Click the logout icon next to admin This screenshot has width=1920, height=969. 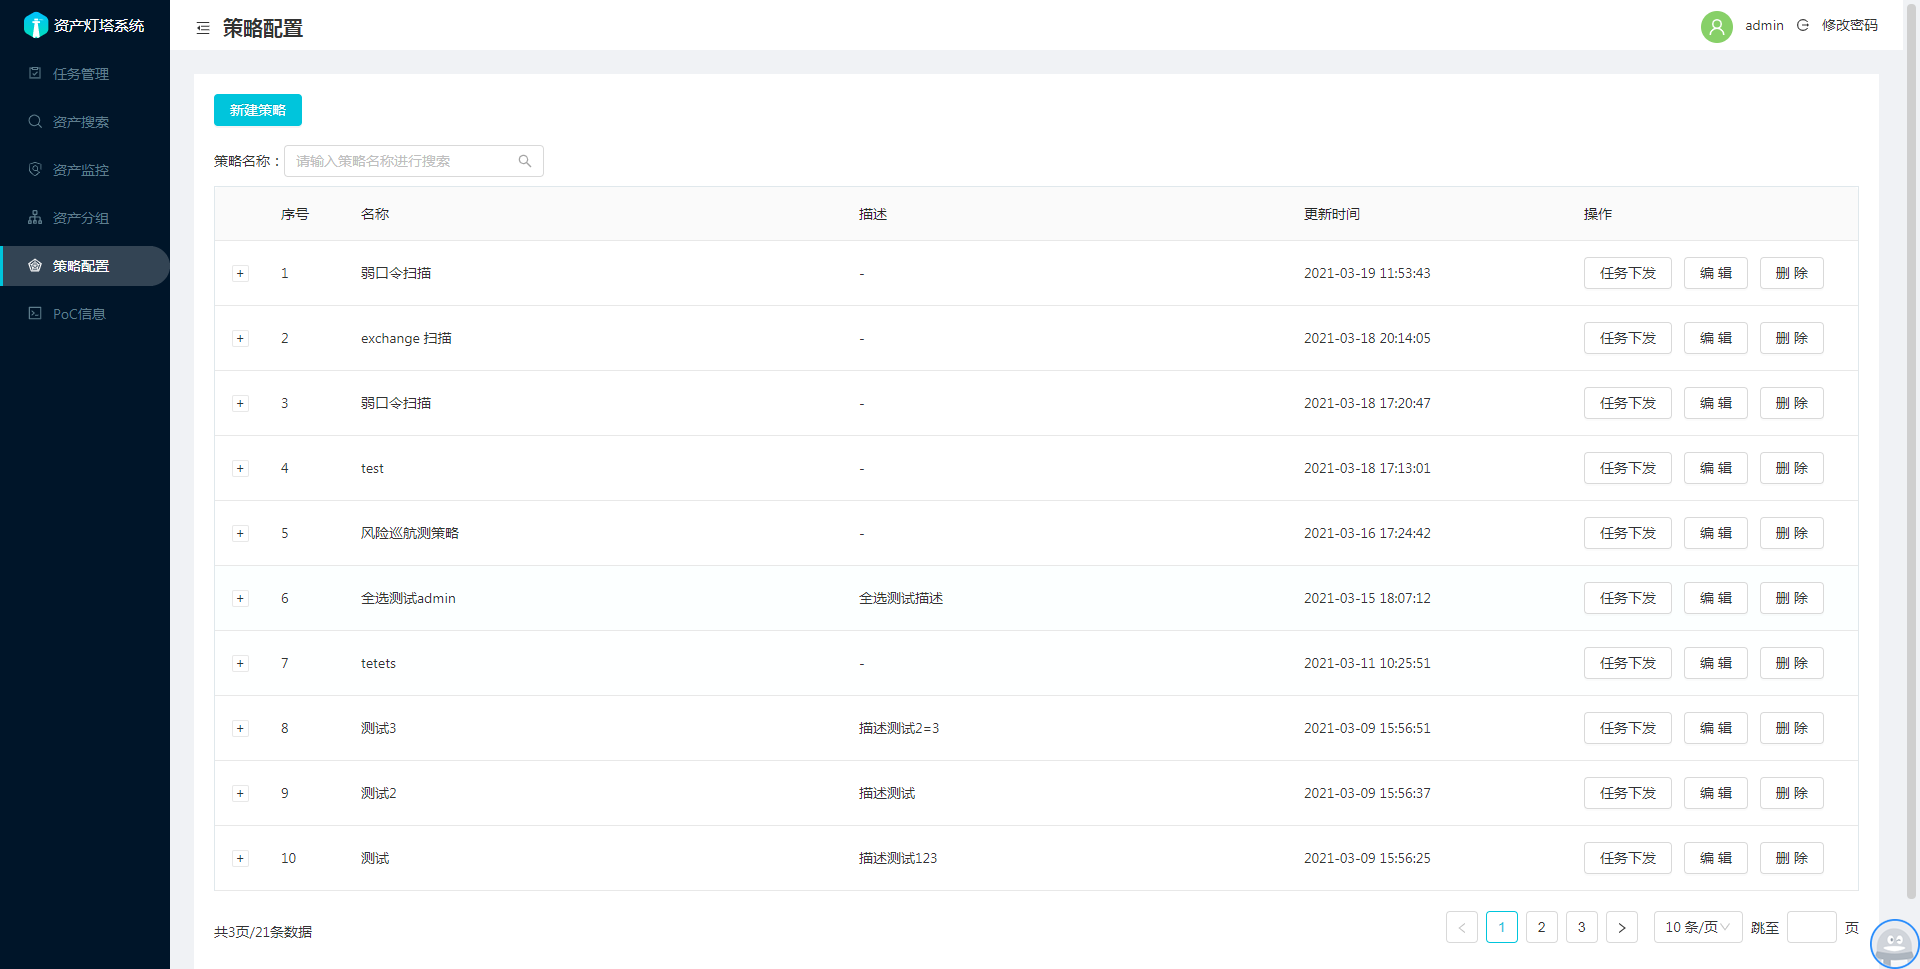click(1803, 25)
